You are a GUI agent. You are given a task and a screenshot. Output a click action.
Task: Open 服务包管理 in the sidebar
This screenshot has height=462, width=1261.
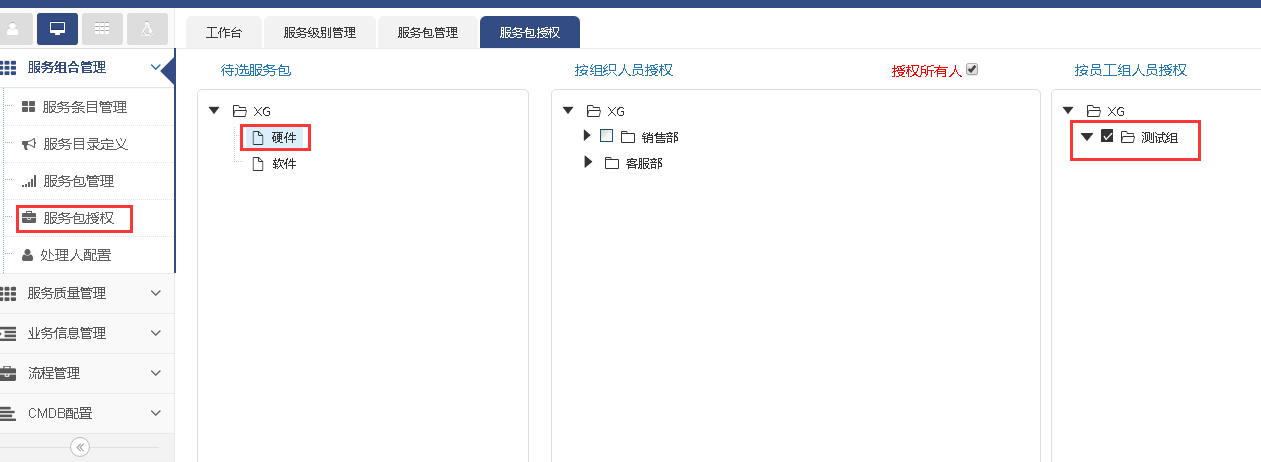(78, 181)
